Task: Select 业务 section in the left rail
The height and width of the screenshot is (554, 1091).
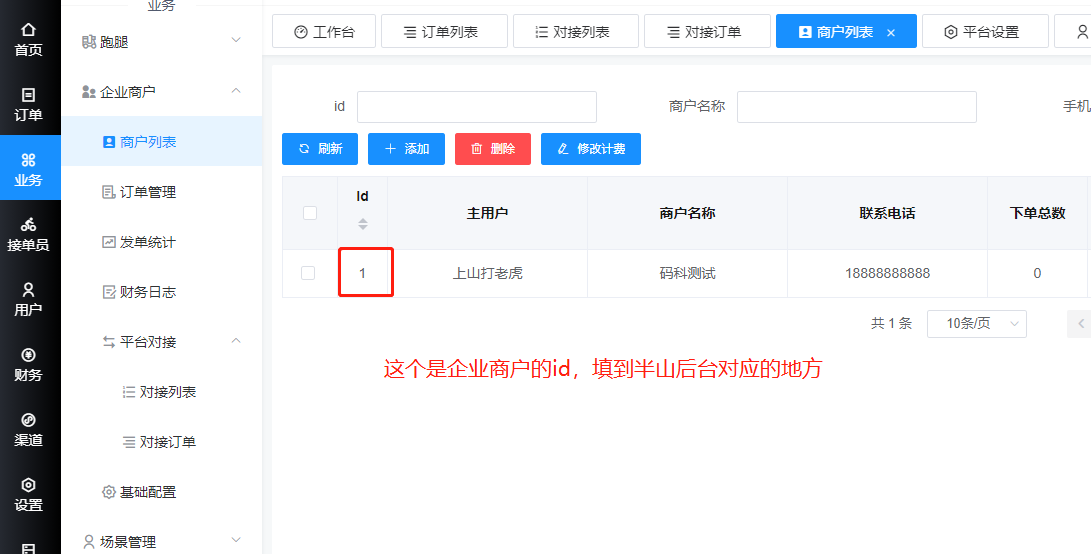Action: tap(29, 169)
